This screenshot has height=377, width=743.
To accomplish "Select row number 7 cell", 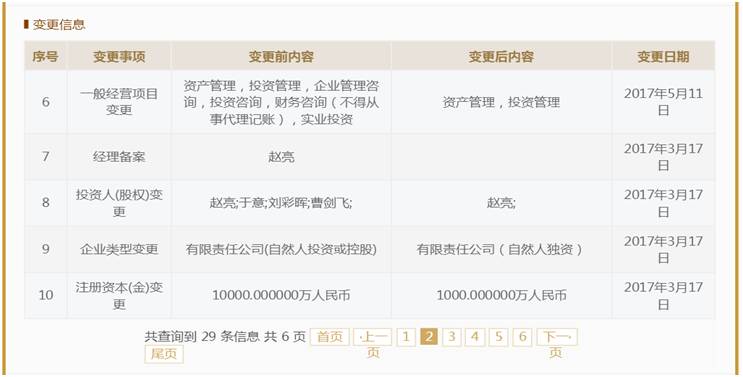I will click(45, 156).
